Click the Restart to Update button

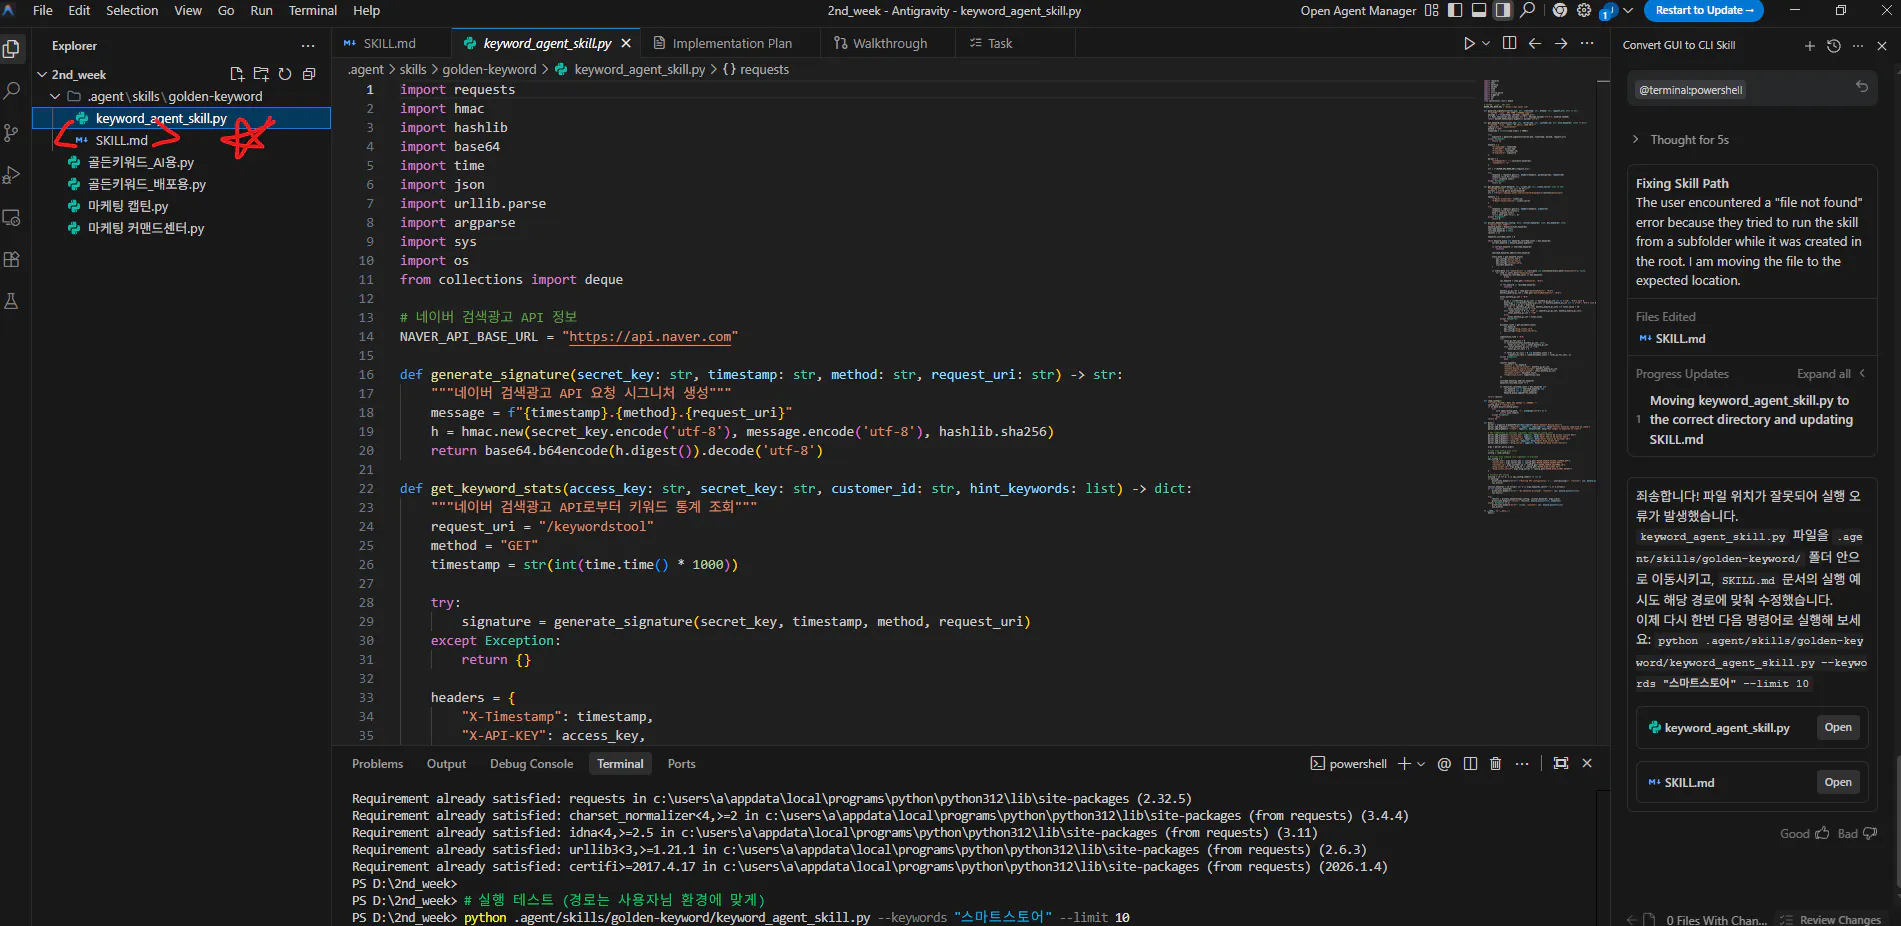1703,11
